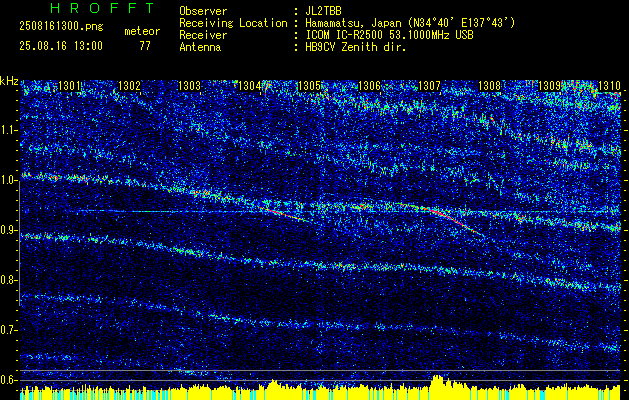Click the ICOM IC-R2500 53.1000MHz USB text
Image resolution: width=629 pixels, height=400 pixels.
389,35
